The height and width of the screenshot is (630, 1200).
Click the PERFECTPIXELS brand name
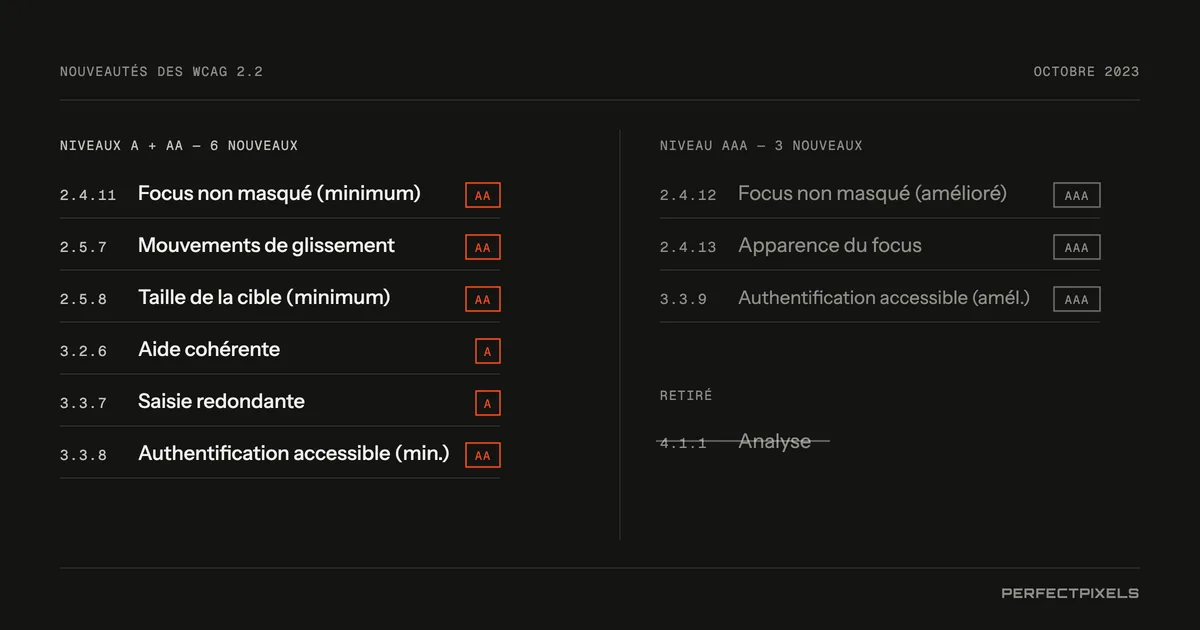1070,593
